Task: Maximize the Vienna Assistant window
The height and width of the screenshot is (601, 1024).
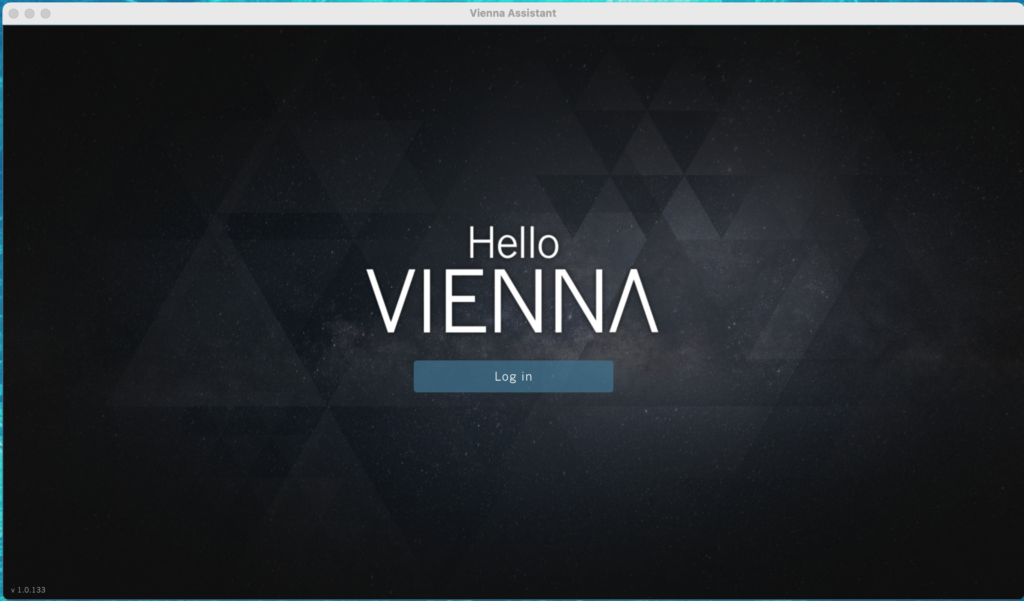Action: point(46,14)
